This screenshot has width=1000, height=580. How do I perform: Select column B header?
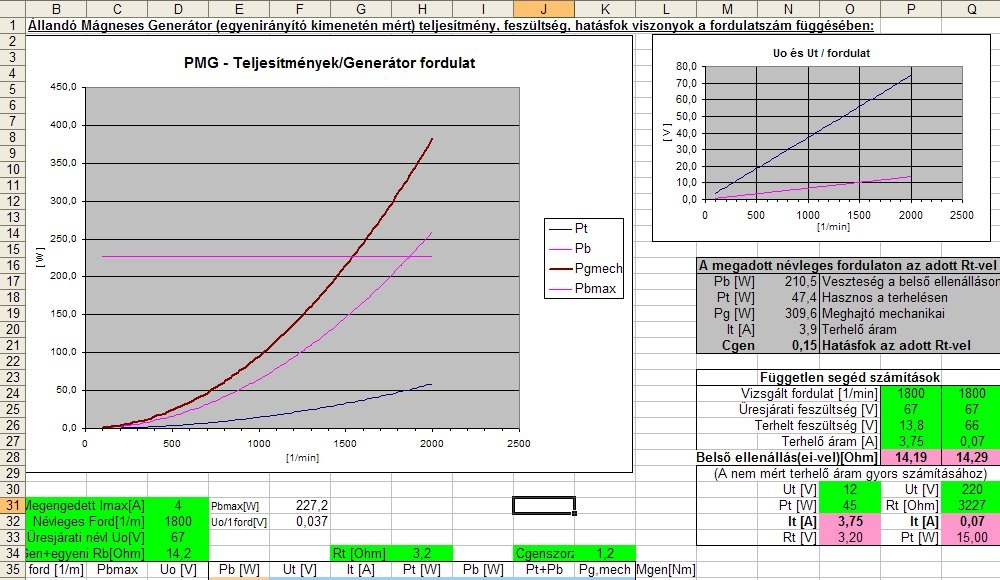56,9
